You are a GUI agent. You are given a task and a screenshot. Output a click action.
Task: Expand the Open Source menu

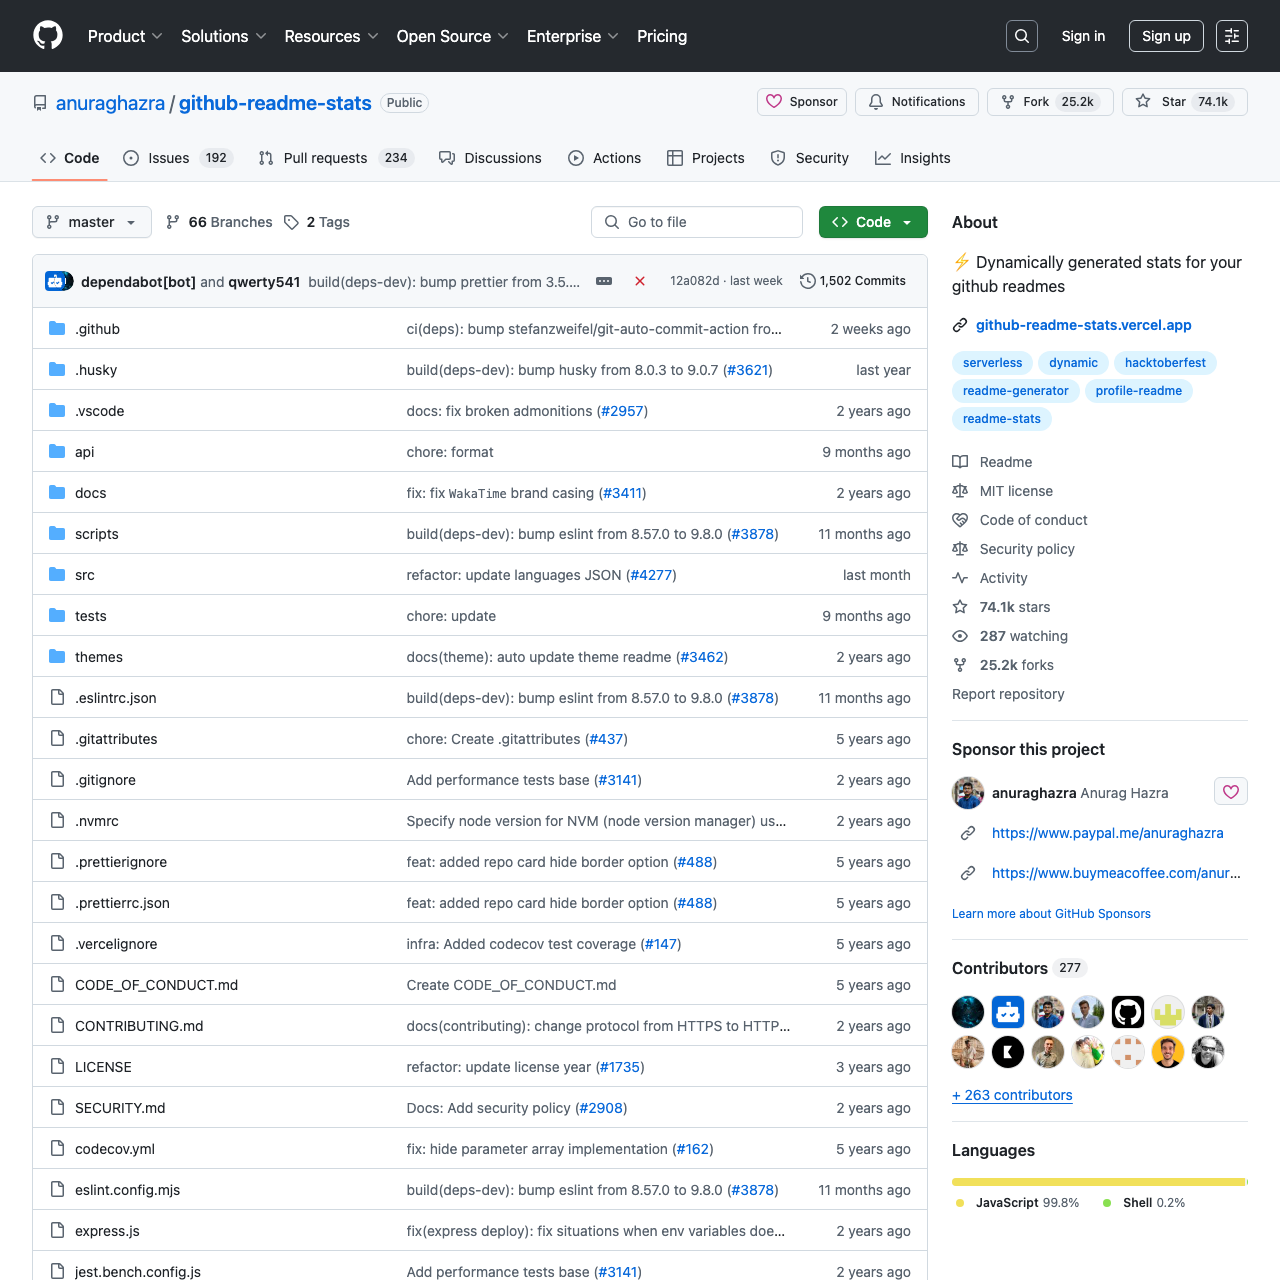(453, 36)
